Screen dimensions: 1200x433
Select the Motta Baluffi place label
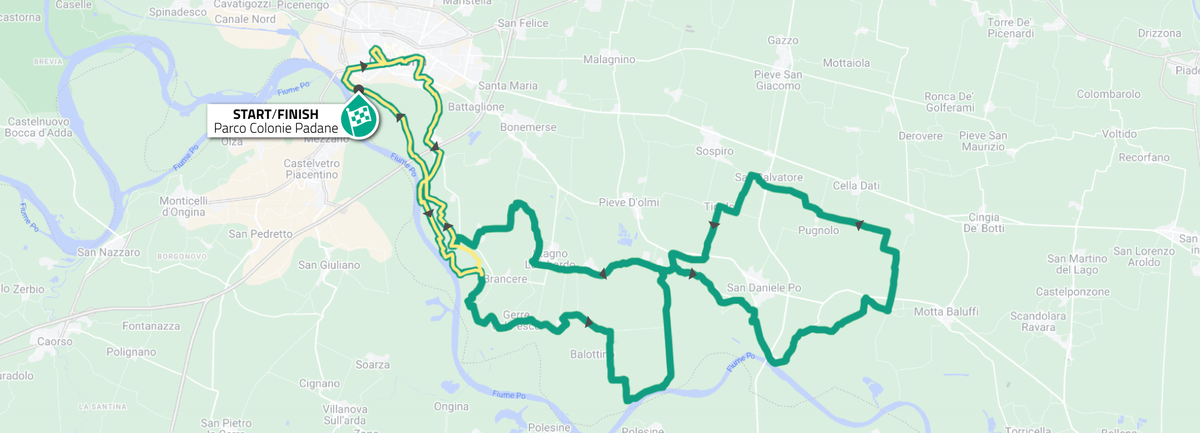[946, 311]
